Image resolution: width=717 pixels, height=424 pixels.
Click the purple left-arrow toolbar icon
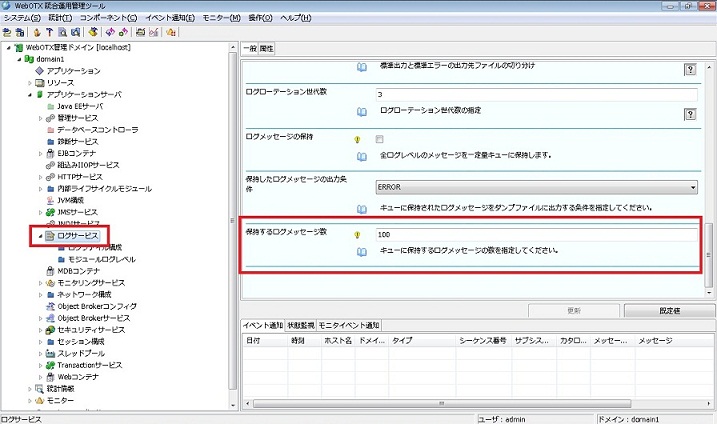click(x=110, y=32)
